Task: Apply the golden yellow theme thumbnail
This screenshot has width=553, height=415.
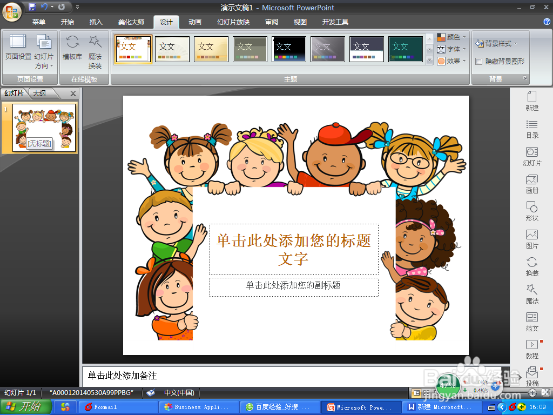Action: click(x=211, y=49)
